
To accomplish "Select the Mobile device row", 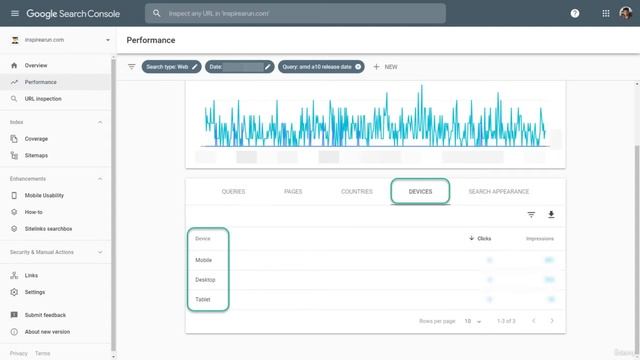I will 375,260.
